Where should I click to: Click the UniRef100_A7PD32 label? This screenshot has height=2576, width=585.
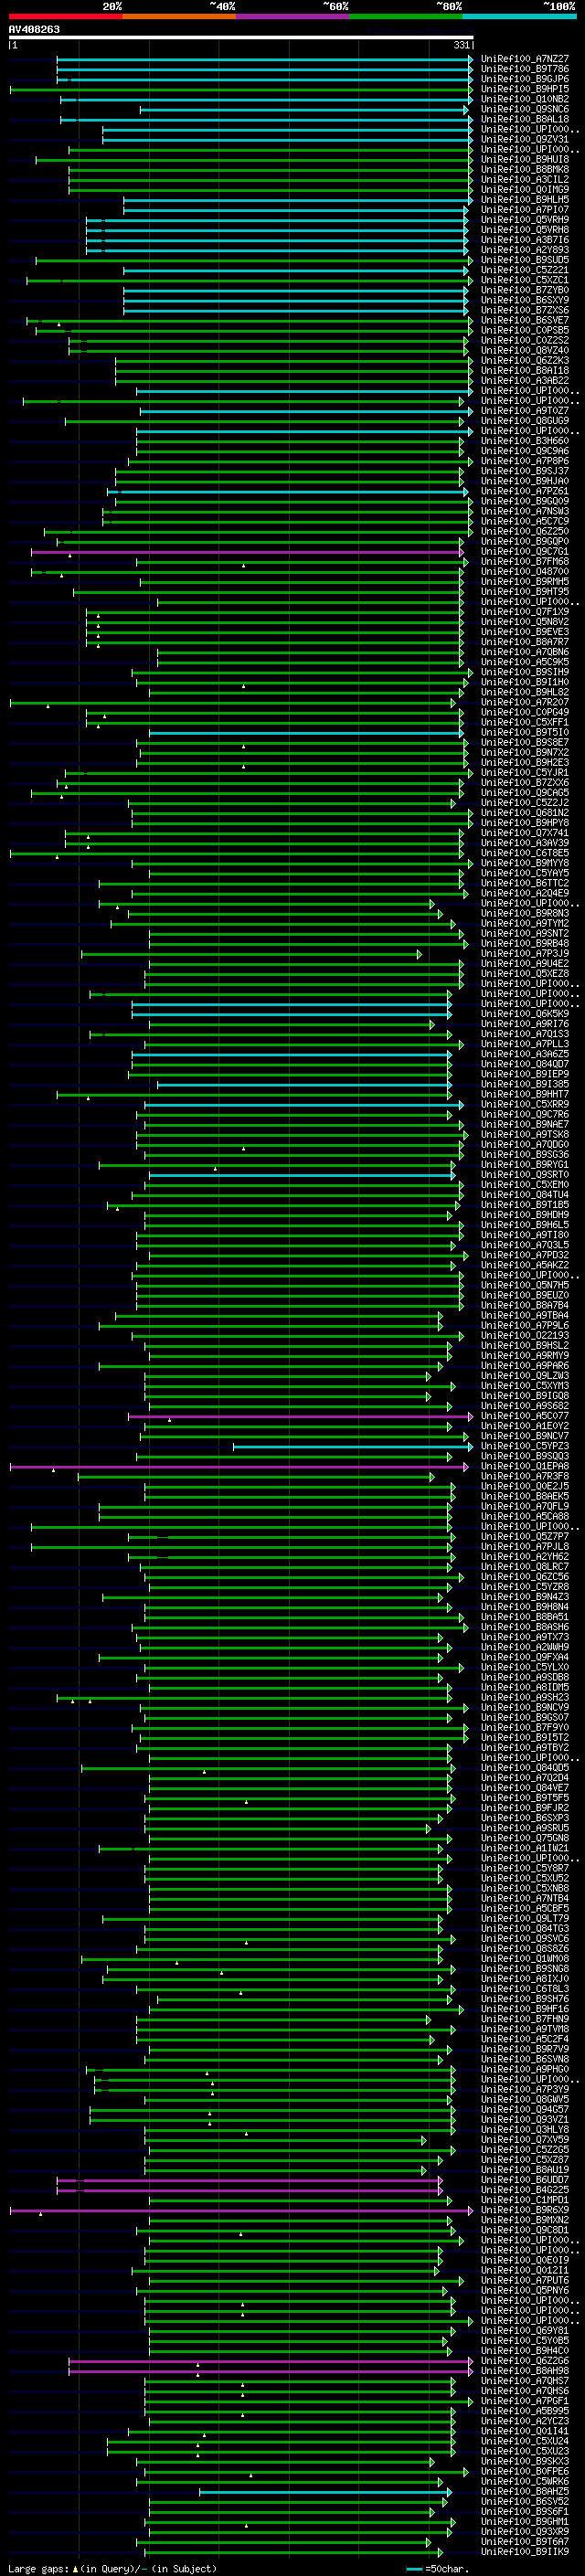[x=524, y=1255]
